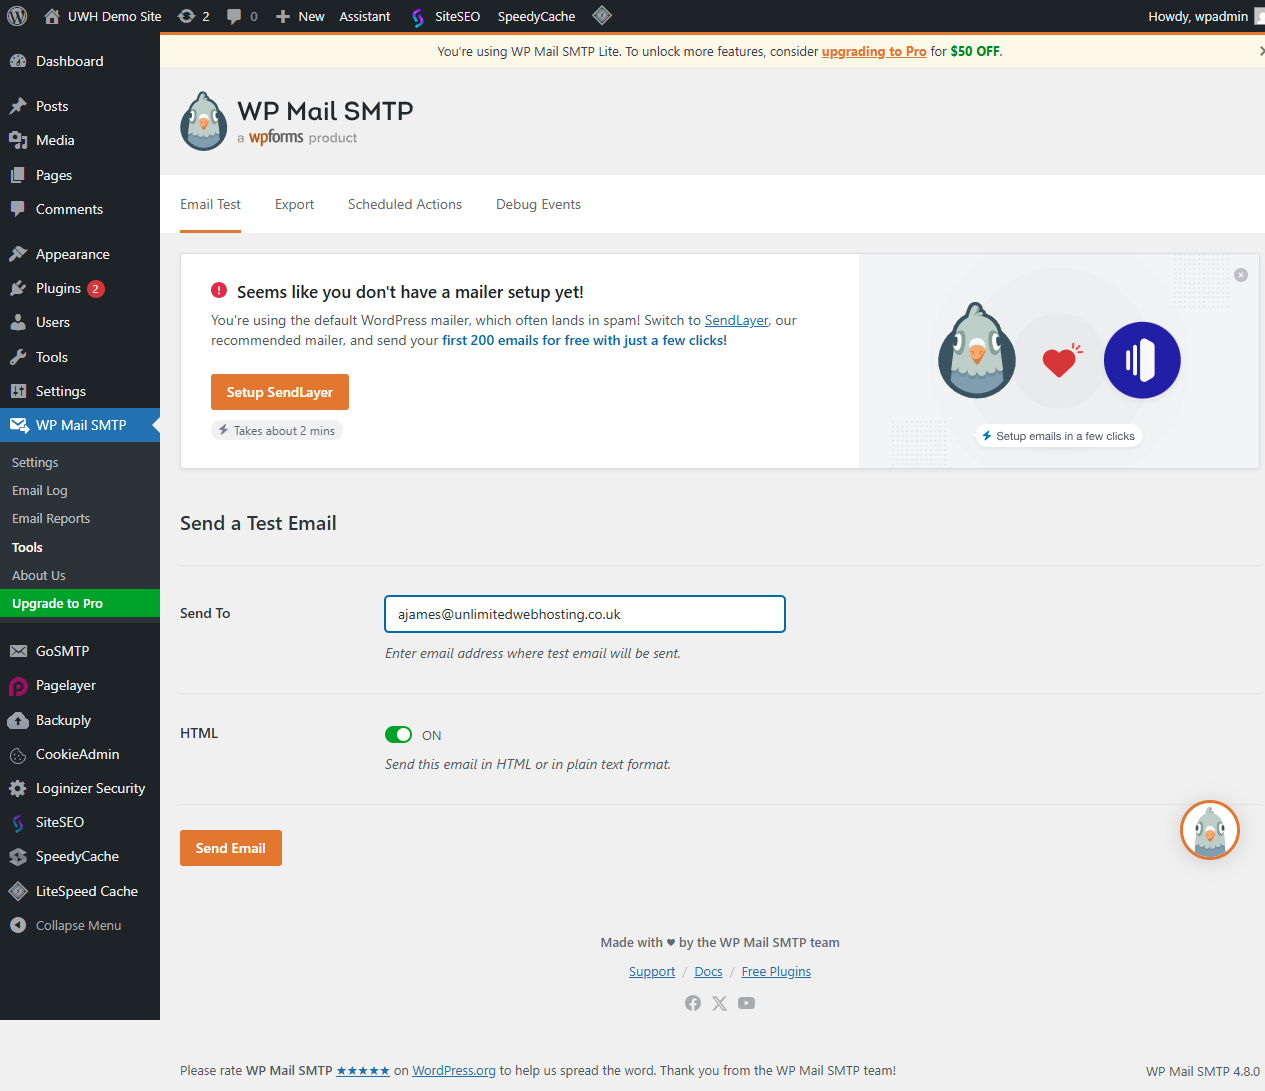Open Email Reports submenu item
The image size is (1265, 1091).
click(x=51, y=519)
